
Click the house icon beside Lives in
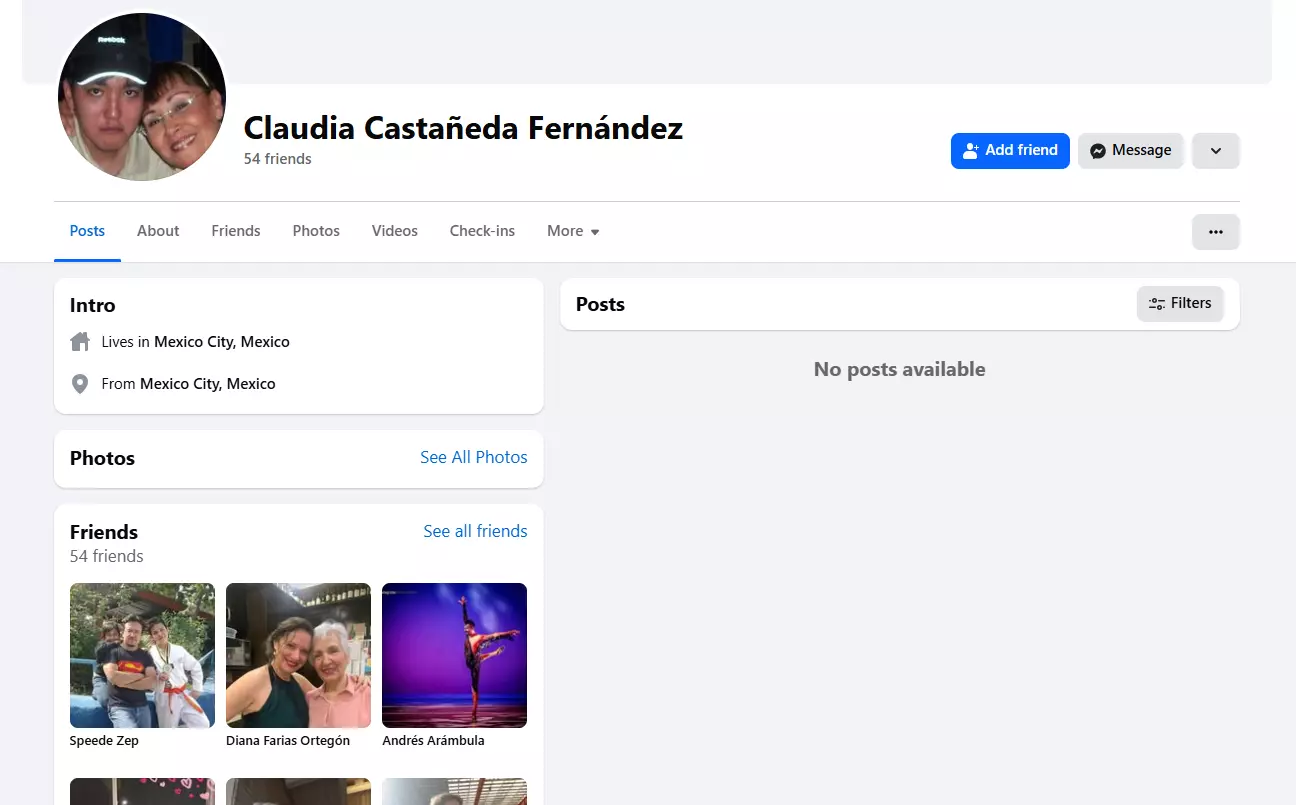pyautogui.click(x=80, y=342)
